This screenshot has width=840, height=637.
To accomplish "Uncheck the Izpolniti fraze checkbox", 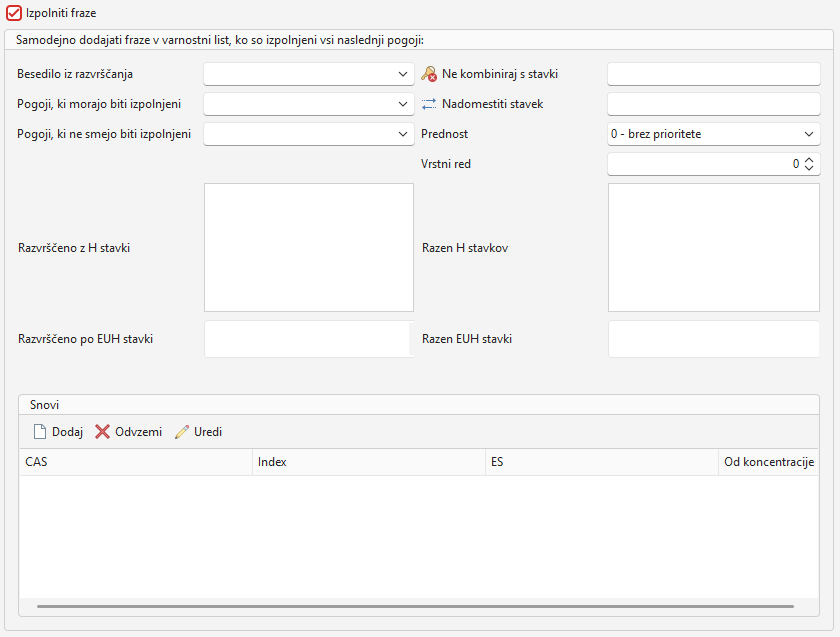I will pos(13,13).
